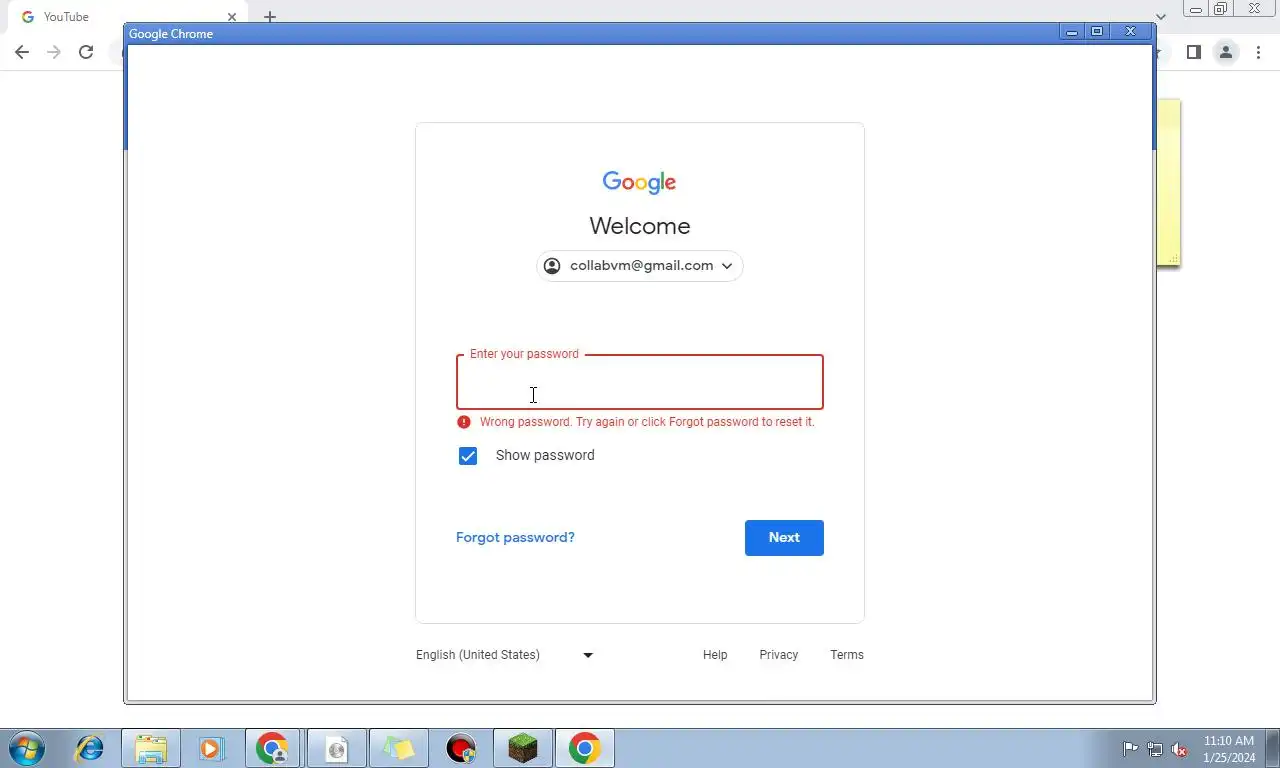Click the Forgot password? link

(515, 538)
